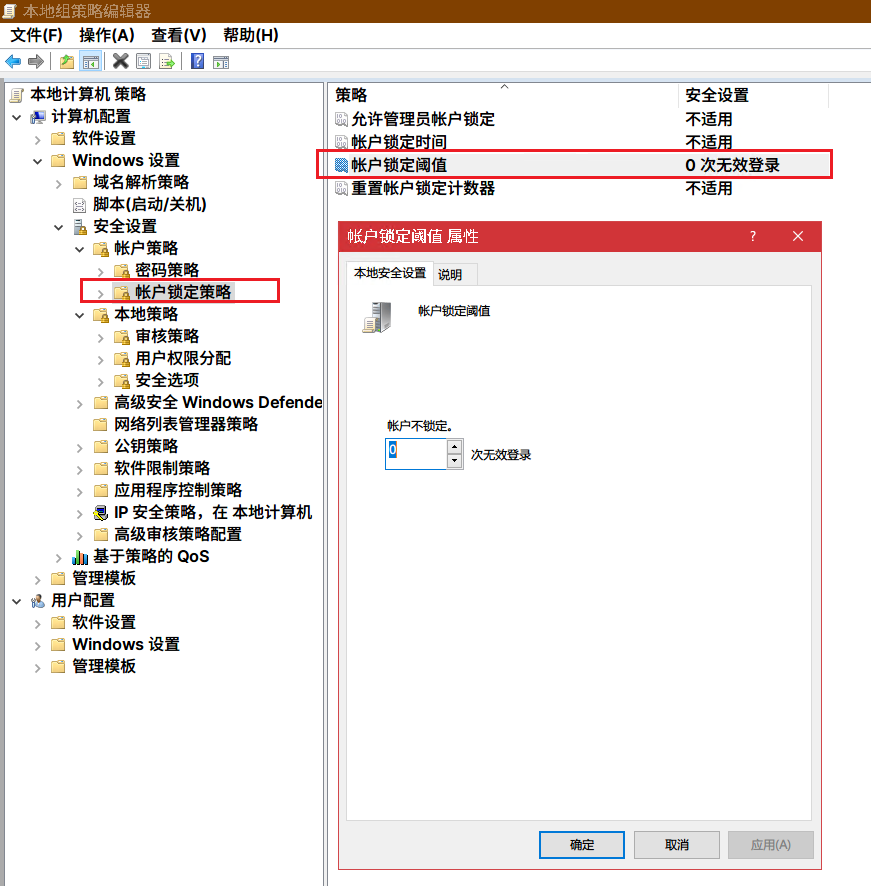Collapse the 计算机配置 node
Screen dimensions: 871x886
[x=16, y=118]
